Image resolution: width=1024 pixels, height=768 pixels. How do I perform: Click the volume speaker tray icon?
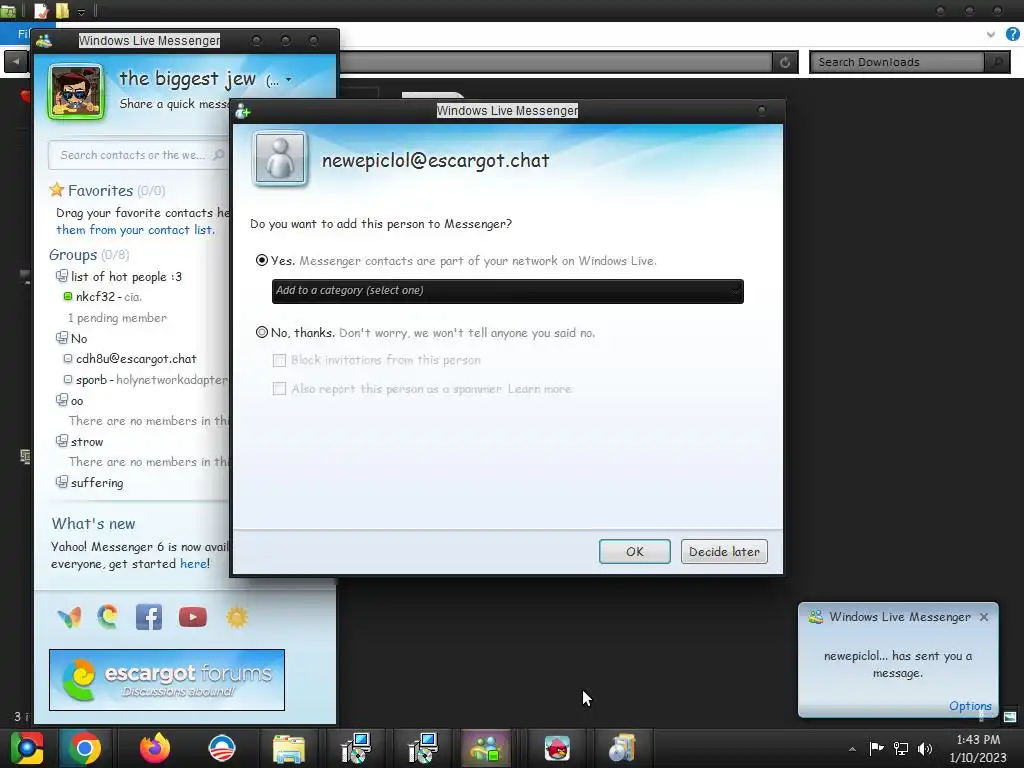point(925,748)
